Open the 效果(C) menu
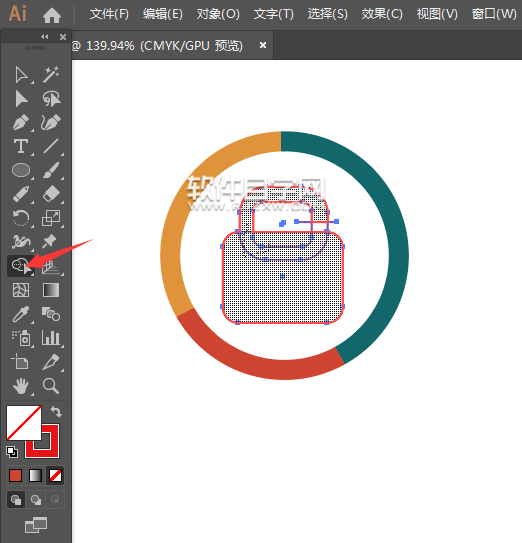The image size is (522, 543). coord(382,14)
